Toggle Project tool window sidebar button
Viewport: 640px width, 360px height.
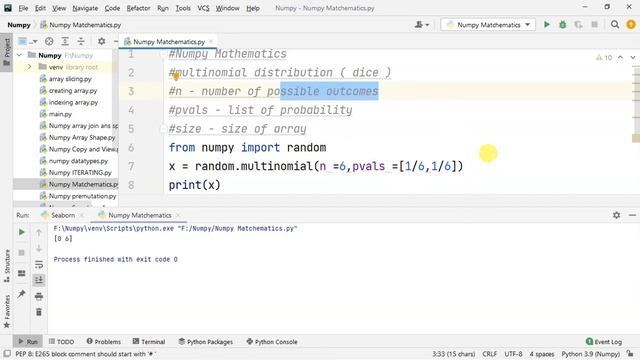click(7, 52)
